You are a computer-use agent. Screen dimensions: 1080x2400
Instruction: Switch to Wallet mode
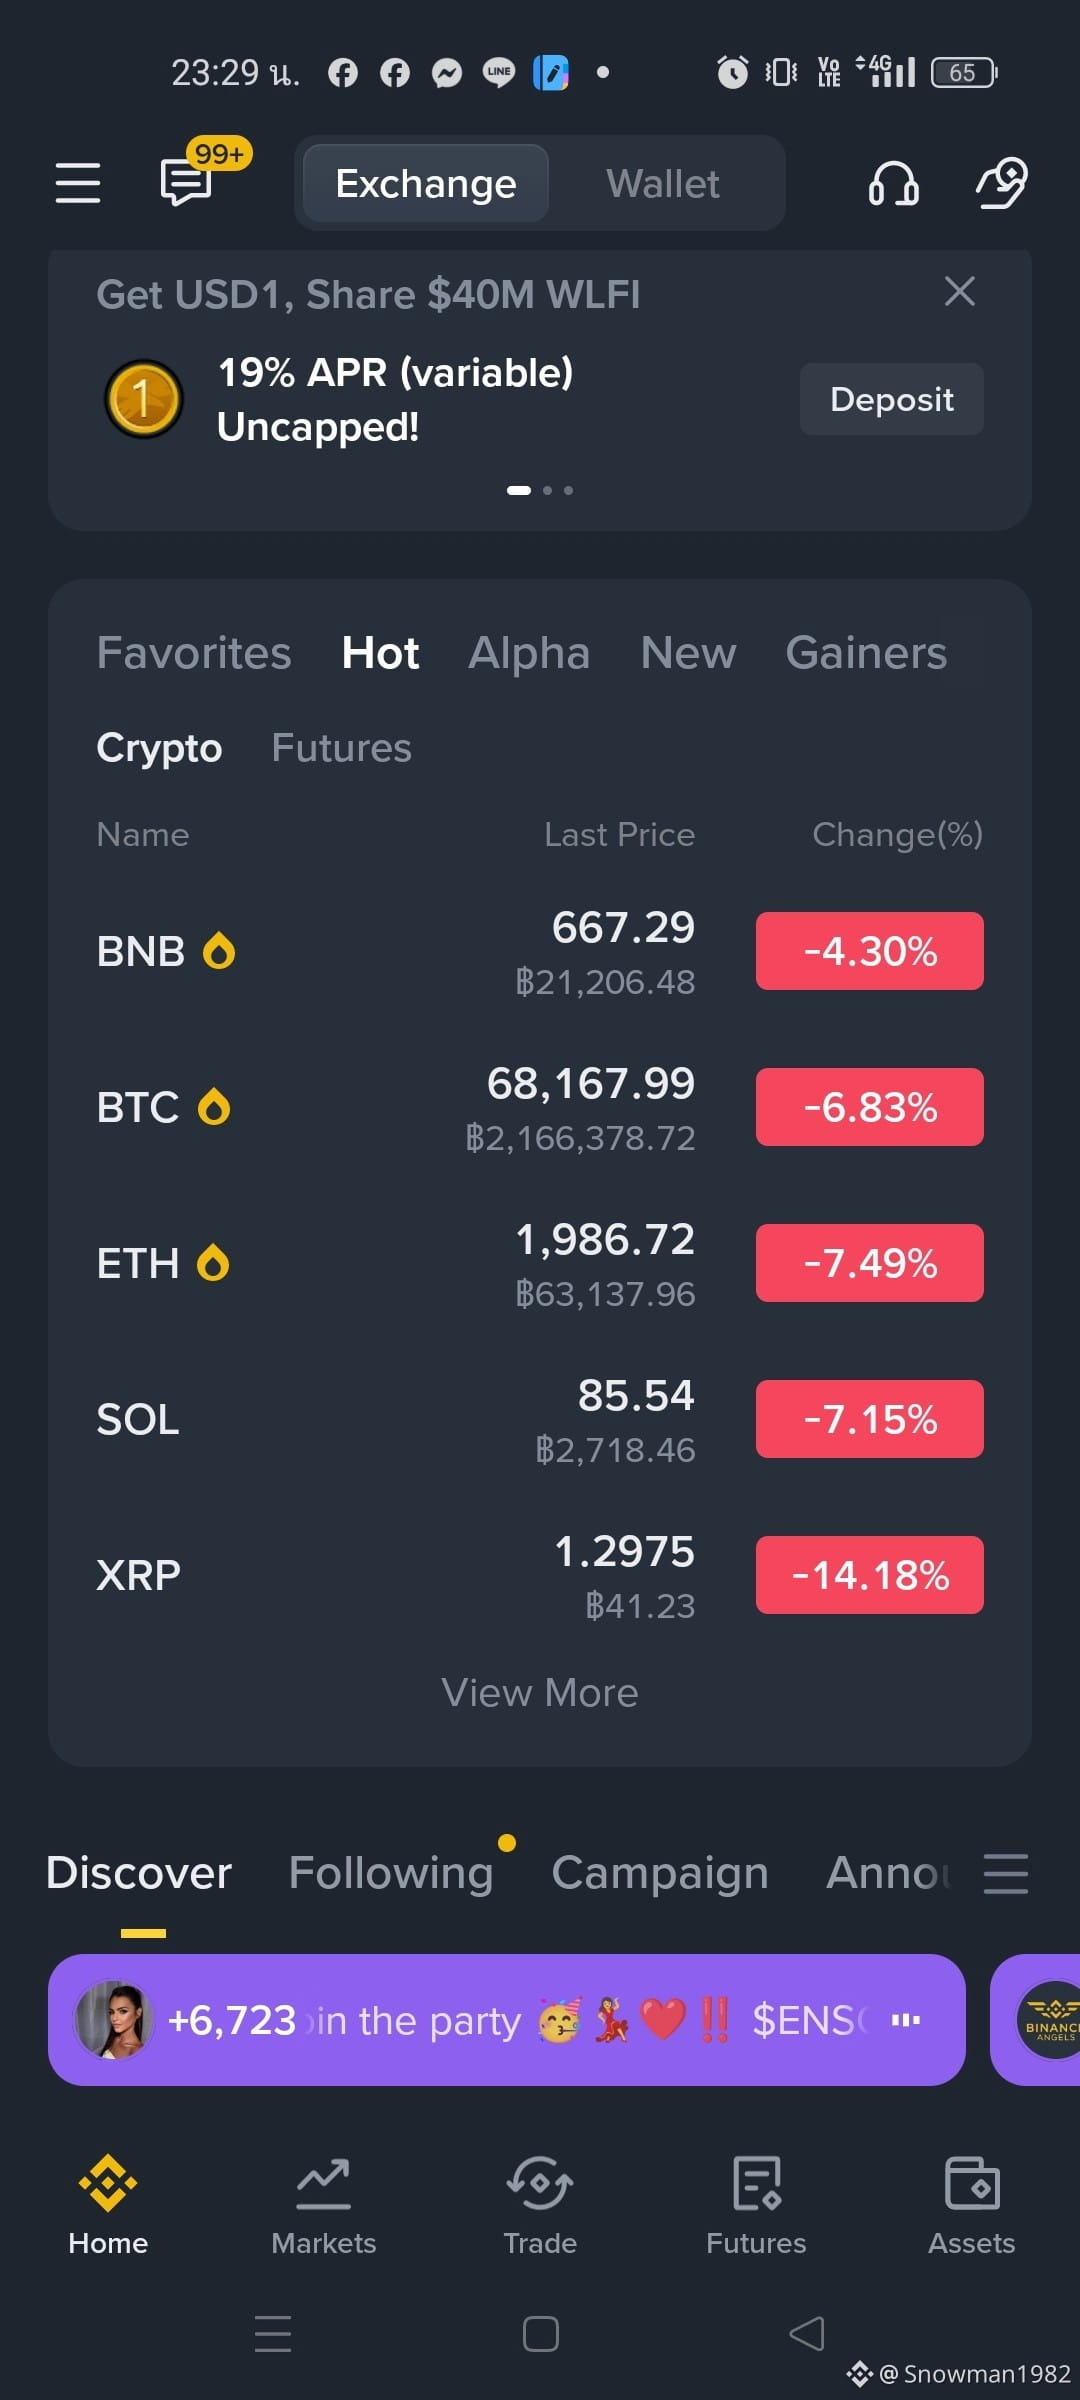coord(663,184)
